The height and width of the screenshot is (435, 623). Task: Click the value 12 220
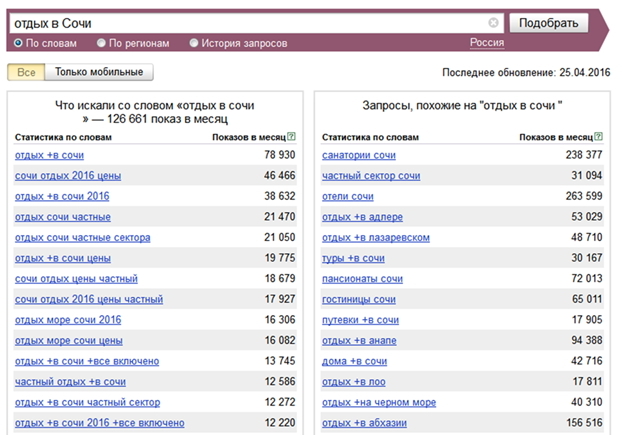280,423
